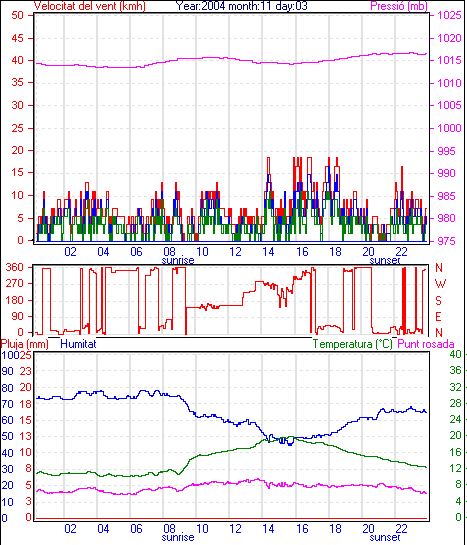Screen dimensions: 467x545
Task: Click the 'sunset' label under bottom chart
Action: [385, 537]
